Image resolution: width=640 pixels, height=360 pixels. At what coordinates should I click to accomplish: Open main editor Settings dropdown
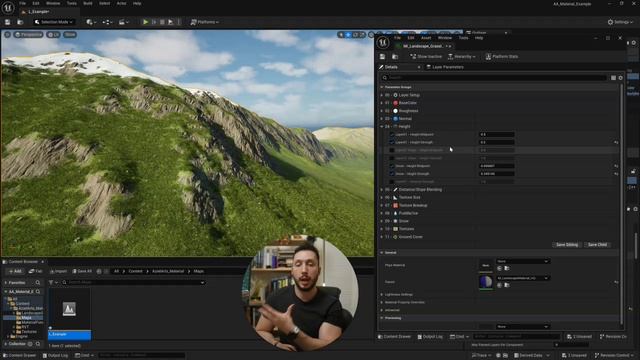620,22
